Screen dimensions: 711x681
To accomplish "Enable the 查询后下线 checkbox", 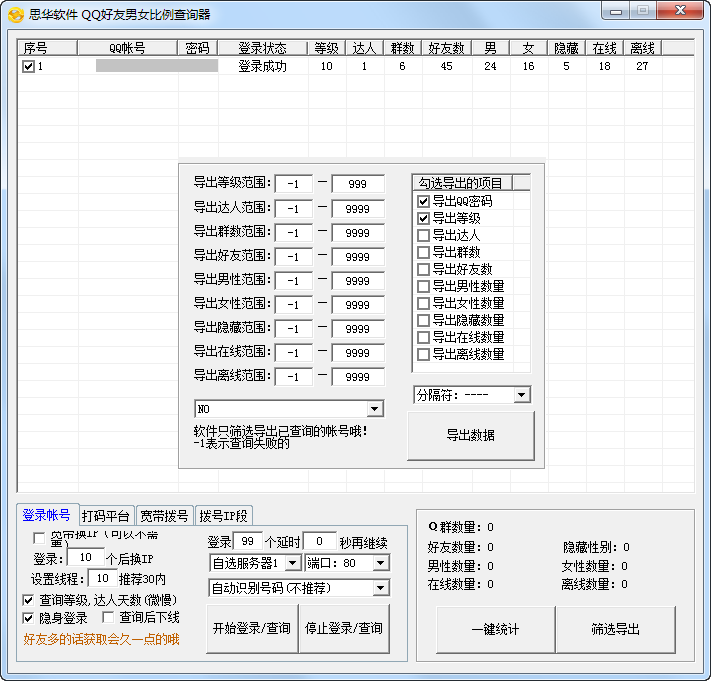I will (109, 618).
